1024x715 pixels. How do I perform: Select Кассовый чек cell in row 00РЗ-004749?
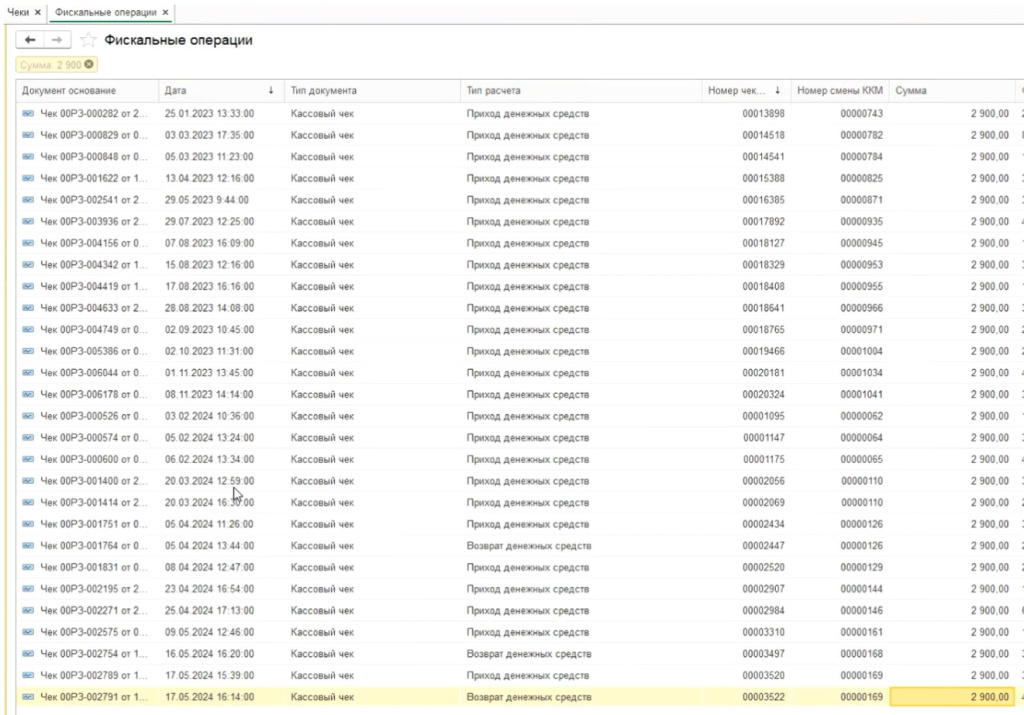pos(322,330)
